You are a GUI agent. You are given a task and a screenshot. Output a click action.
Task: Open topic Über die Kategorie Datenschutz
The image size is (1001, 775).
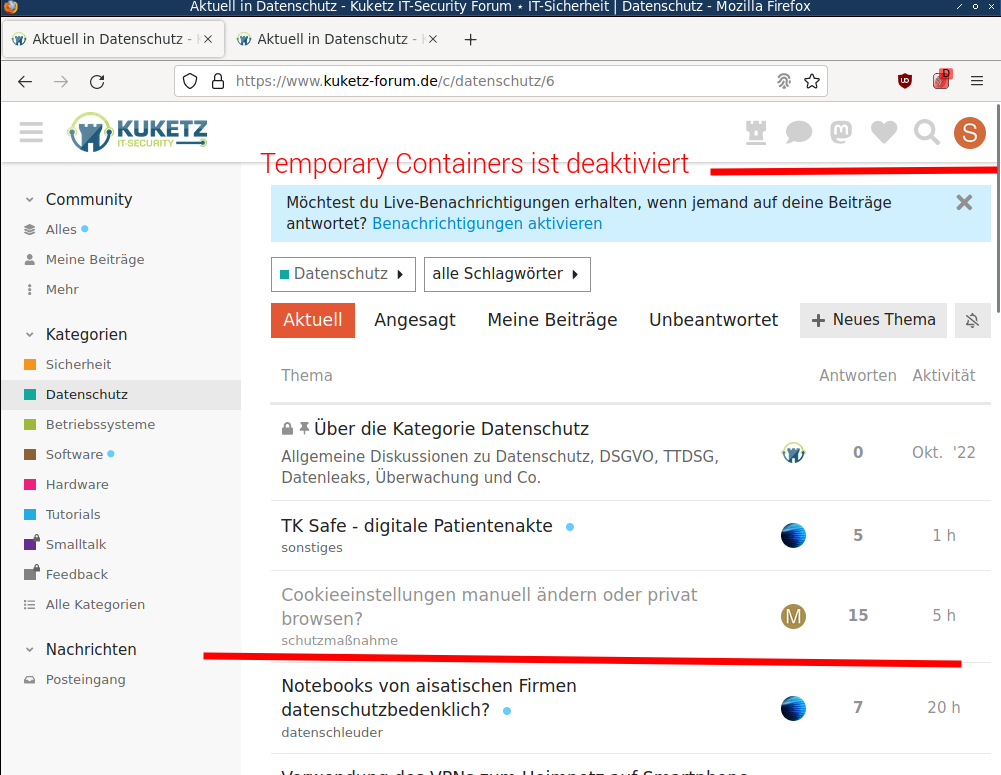tap(451, 428)
